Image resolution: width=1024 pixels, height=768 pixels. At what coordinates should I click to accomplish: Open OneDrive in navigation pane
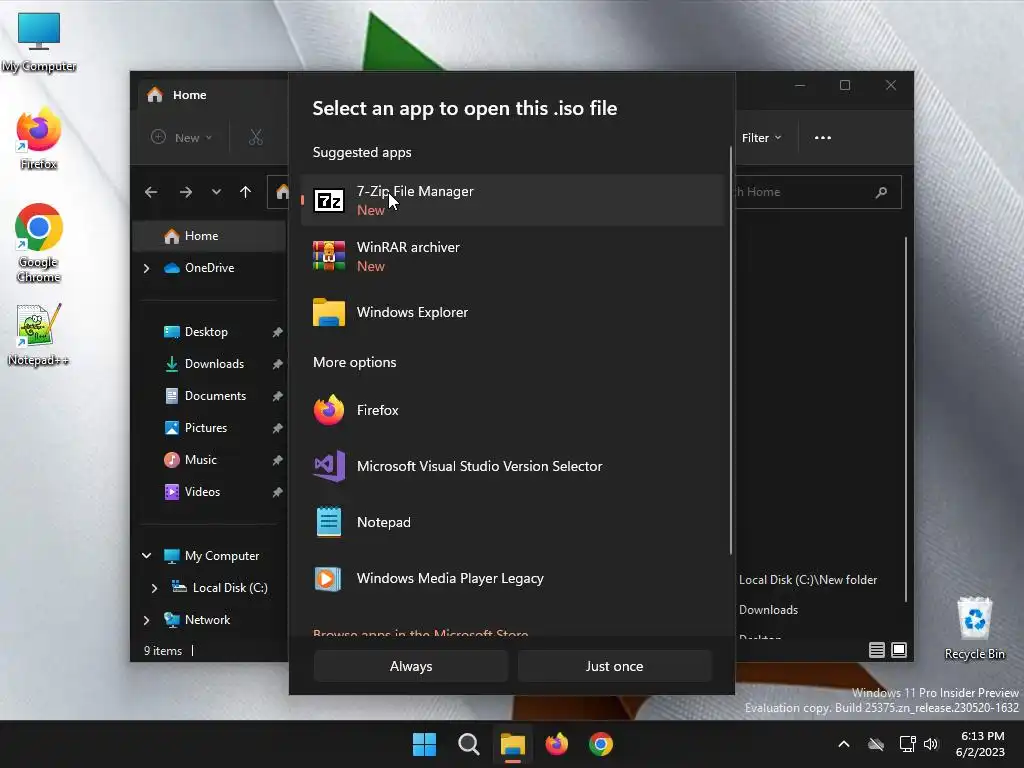click(x=209, y=268)
